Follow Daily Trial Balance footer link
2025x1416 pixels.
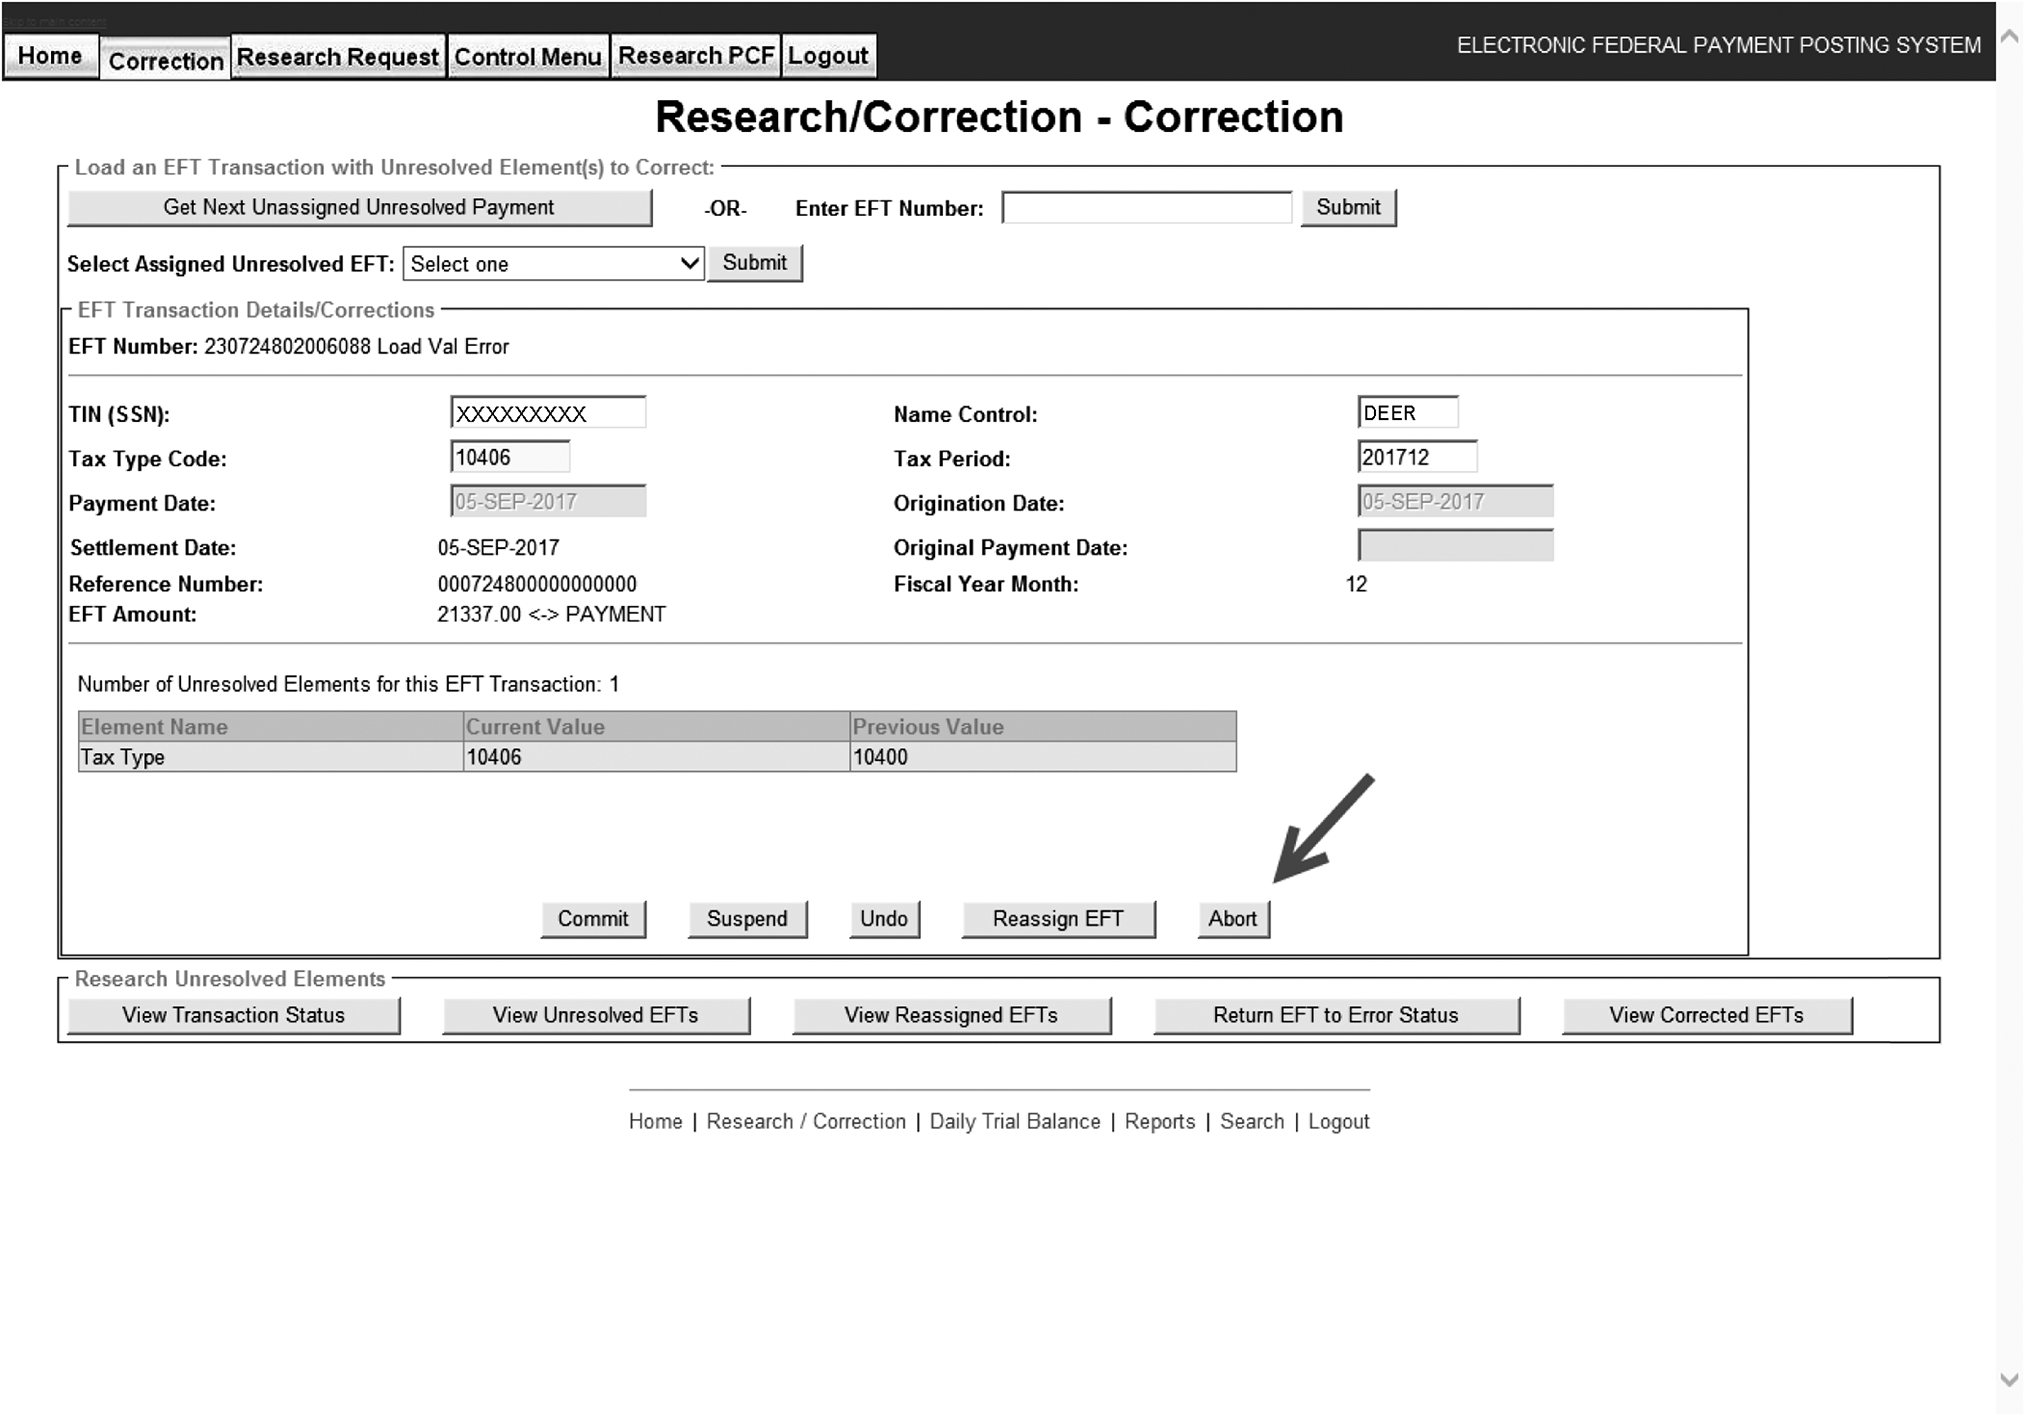[x=1014, y=1122]
